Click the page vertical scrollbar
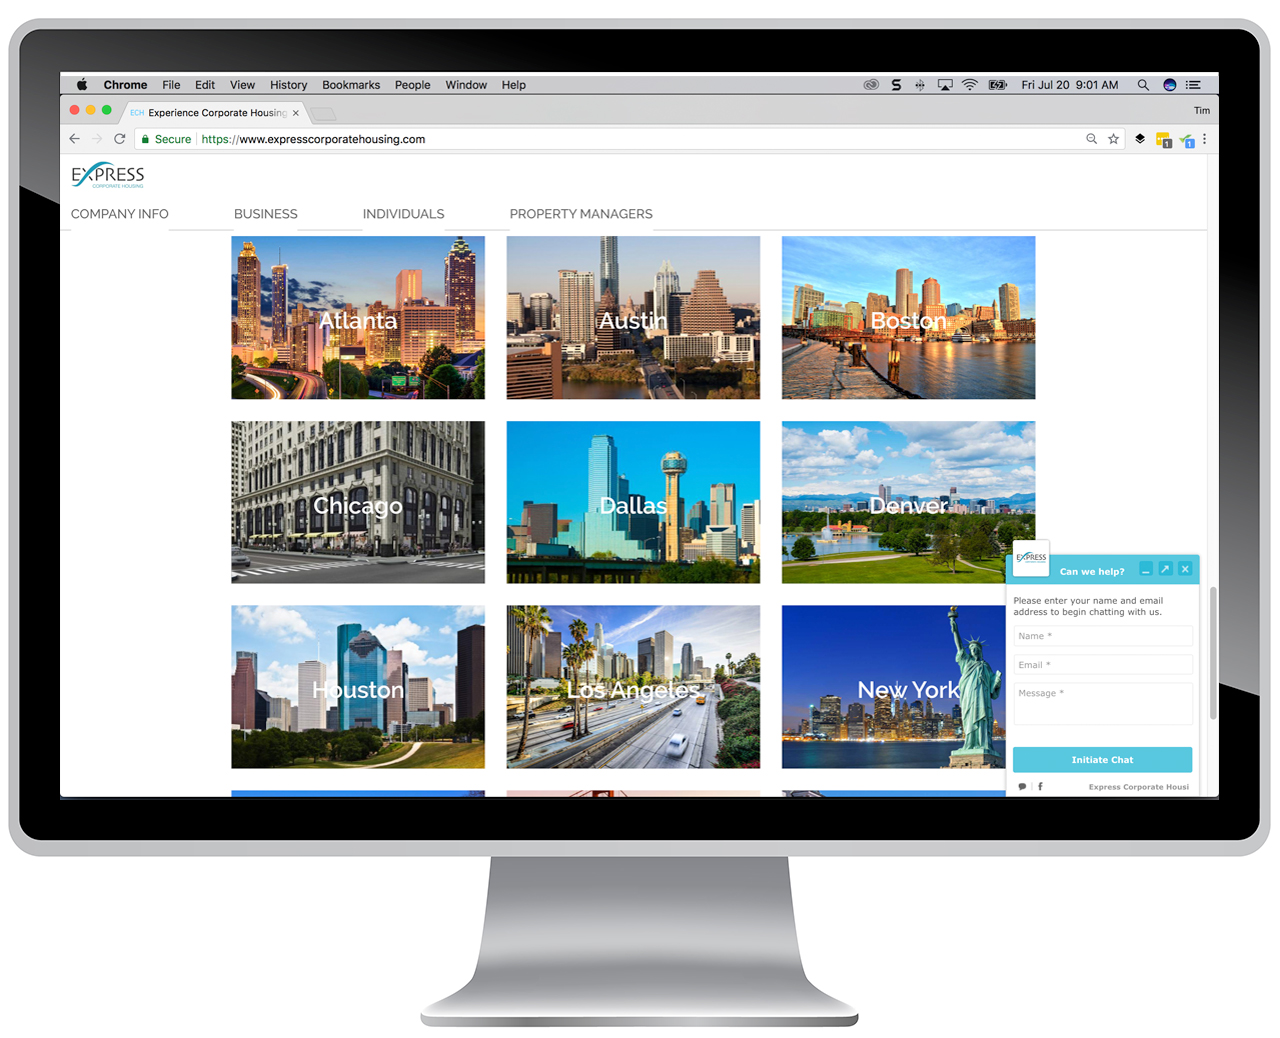This screenshot has height=1038, width=1280. pos(1213,653)
